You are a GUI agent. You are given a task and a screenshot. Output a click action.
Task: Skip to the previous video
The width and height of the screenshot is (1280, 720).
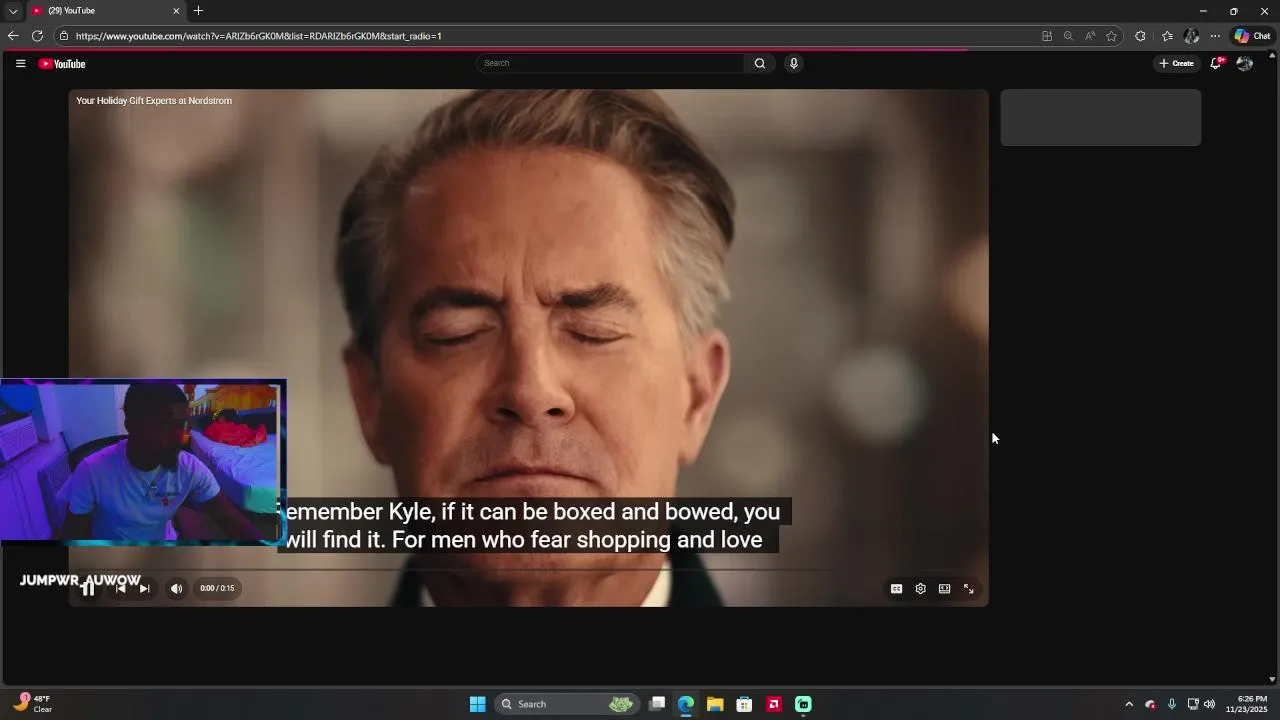coord(120,588)
